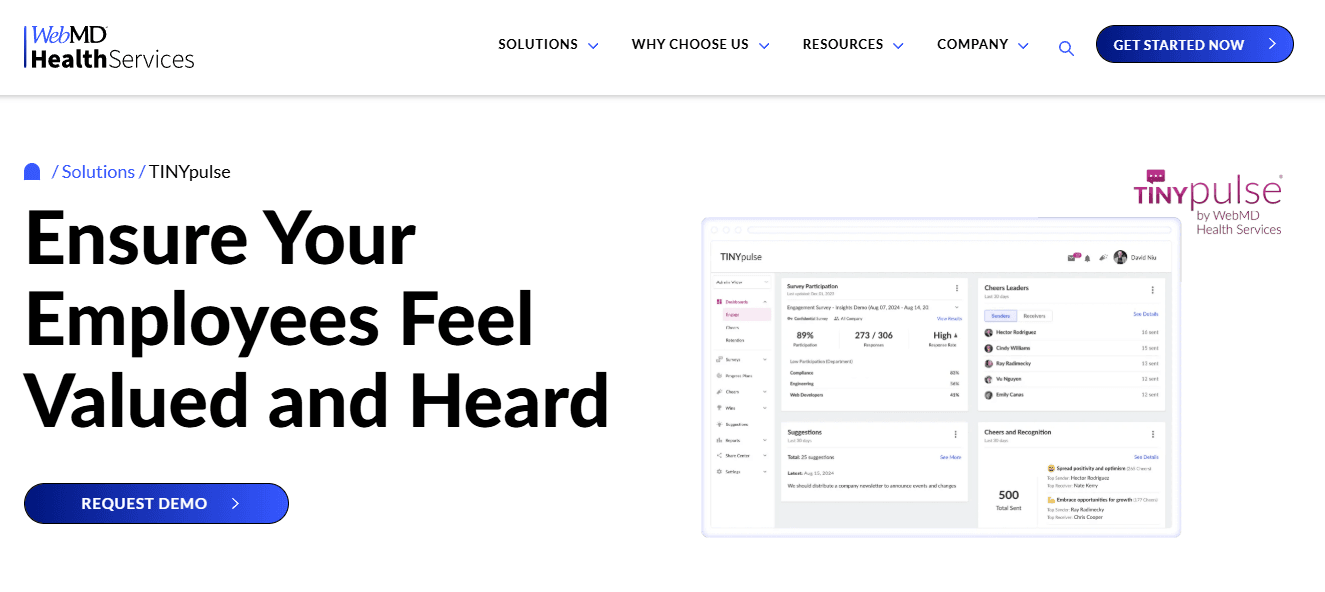Open the Solutions navigation item
1325x592 pixels.
pos(538,44)
